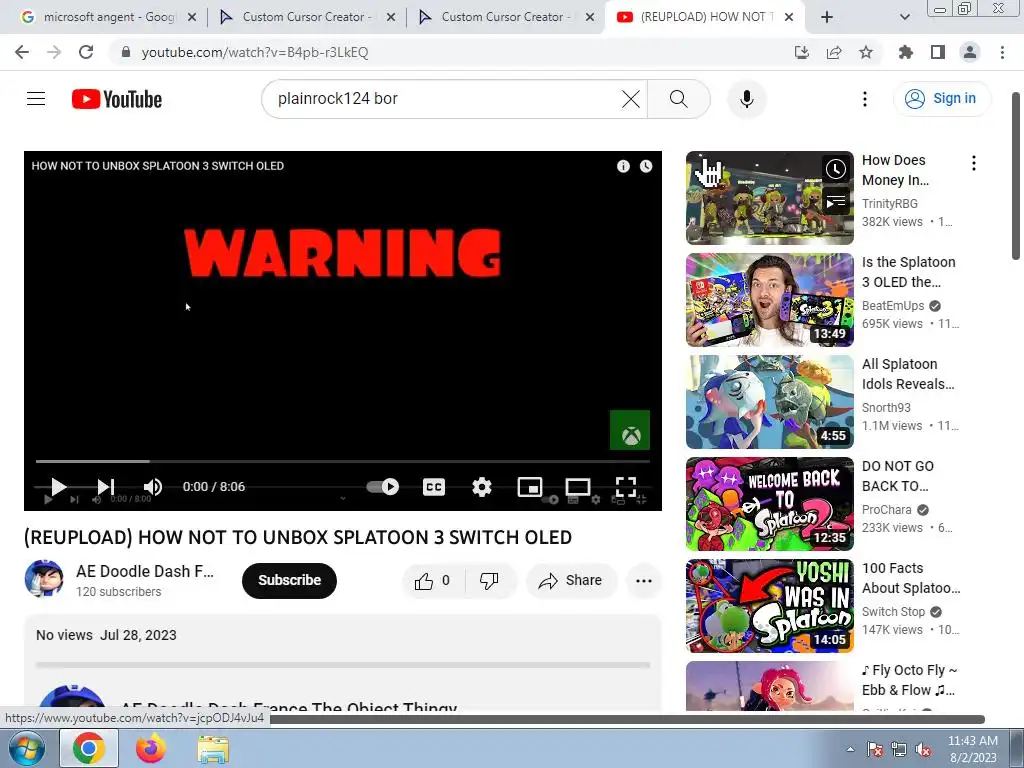
Task: Clear the search box with X
Action: 631,99
